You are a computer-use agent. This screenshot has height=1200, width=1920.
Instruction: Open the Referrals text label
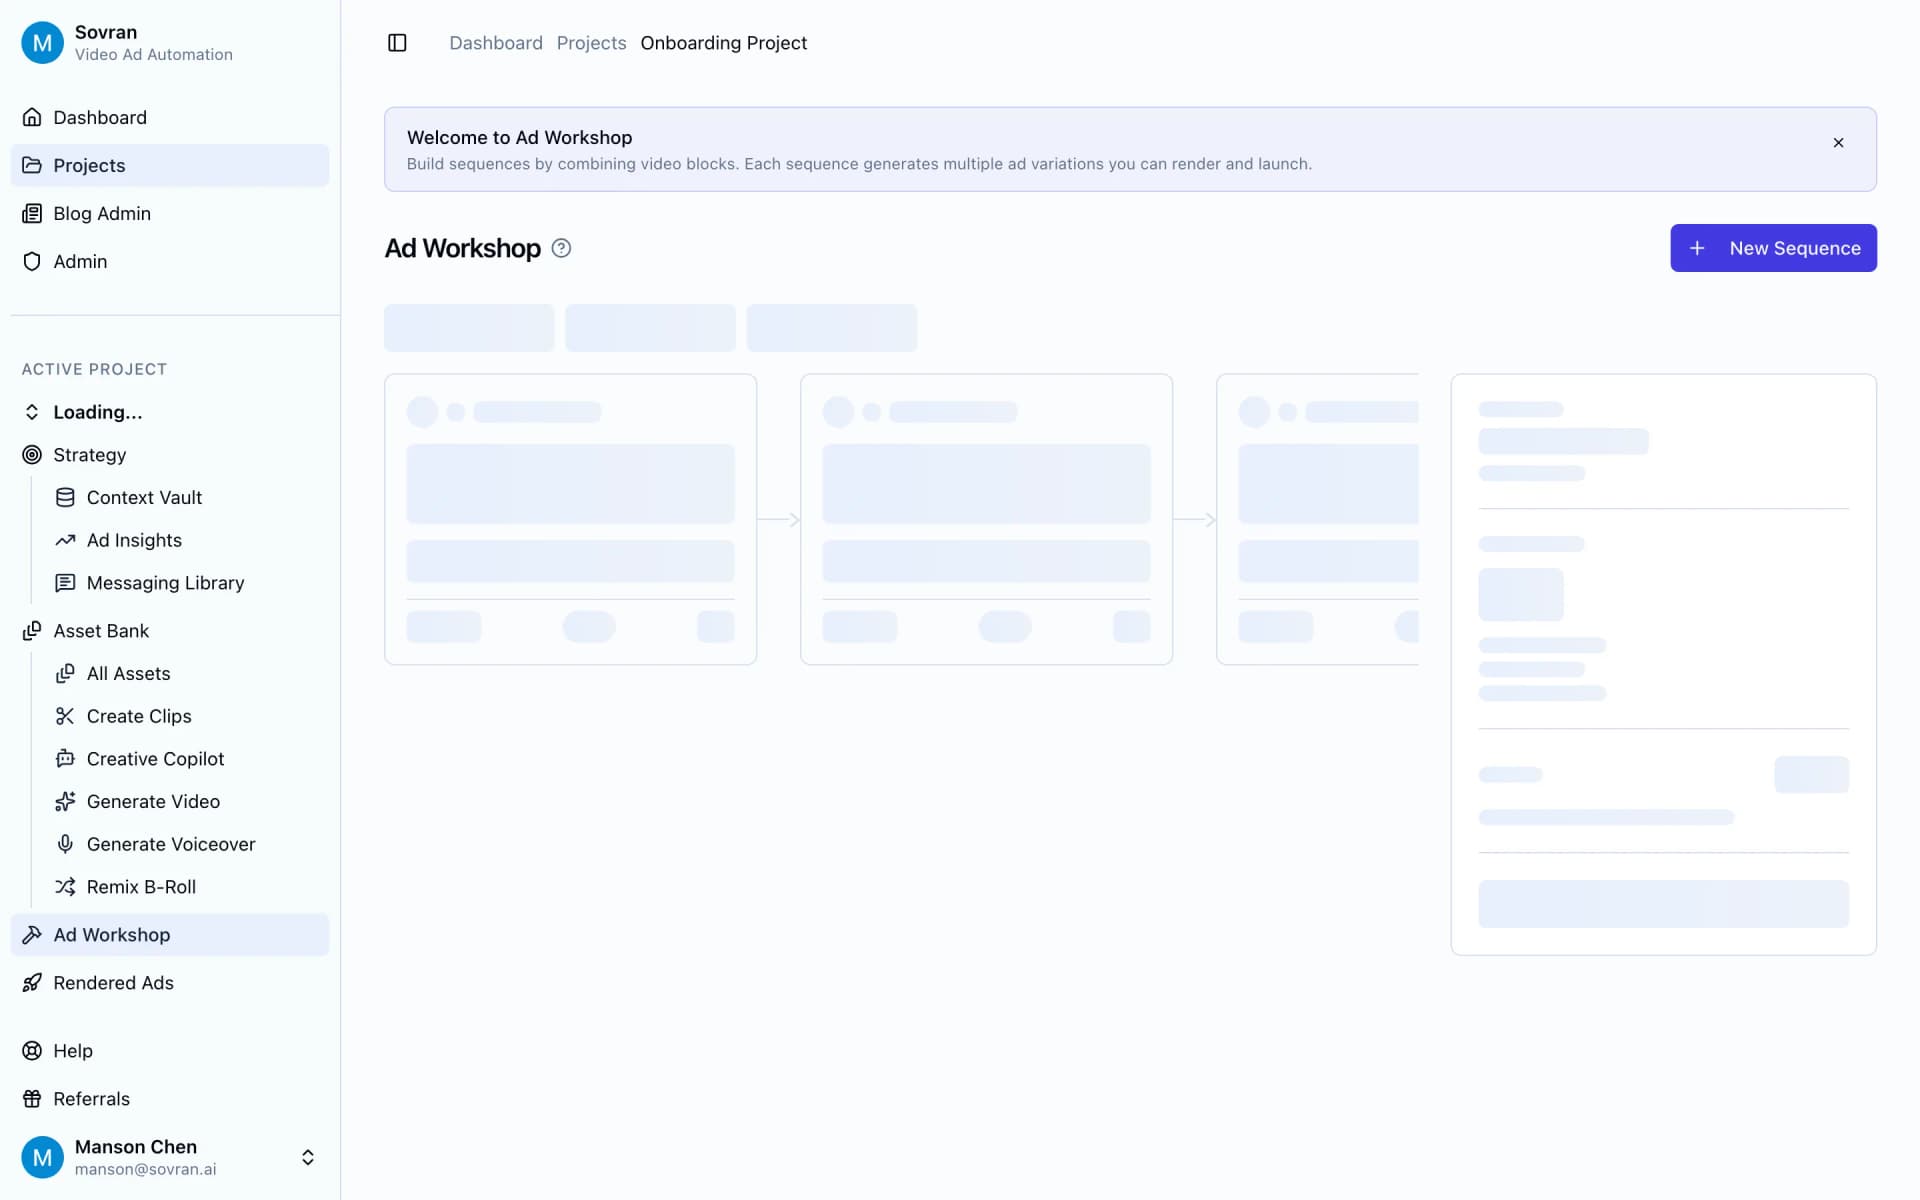[x=91, y=1099]
